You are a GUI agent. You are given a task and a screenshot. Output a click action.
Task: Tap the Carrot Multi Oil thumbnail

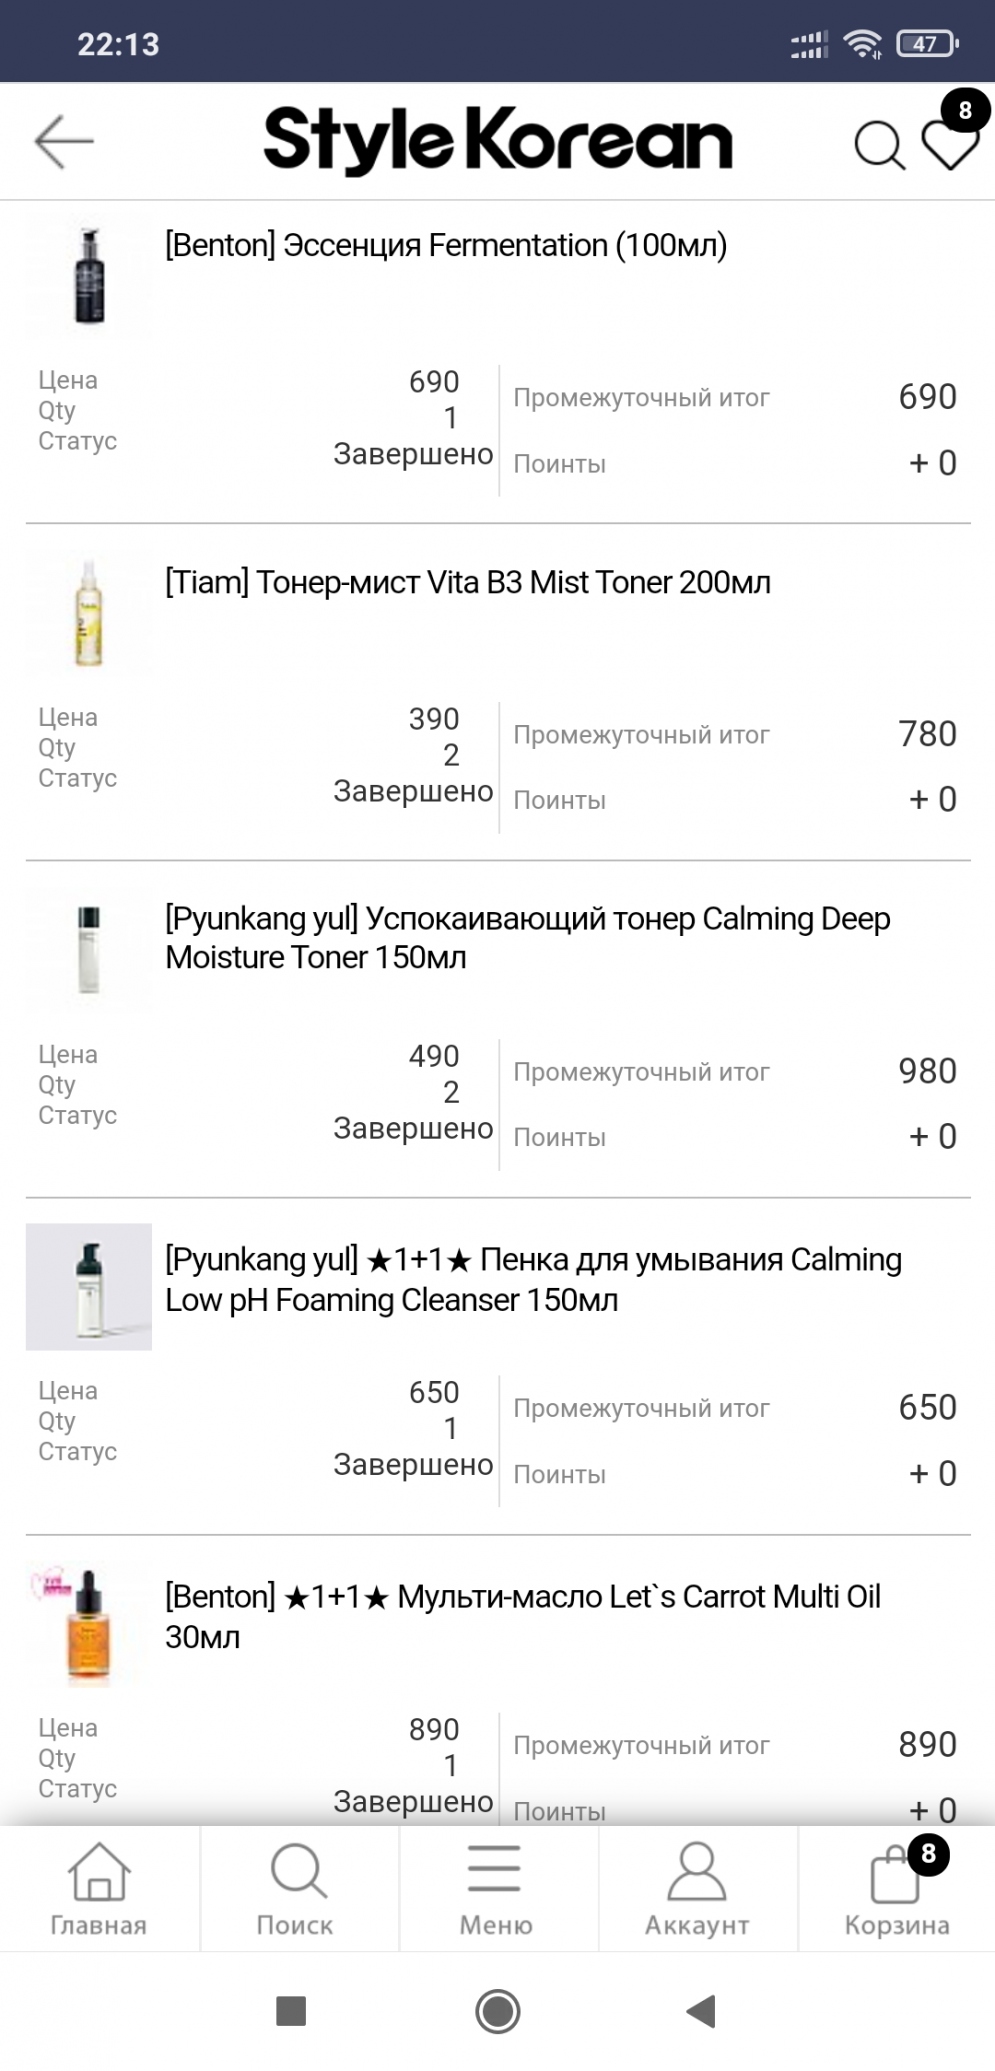89,1624
